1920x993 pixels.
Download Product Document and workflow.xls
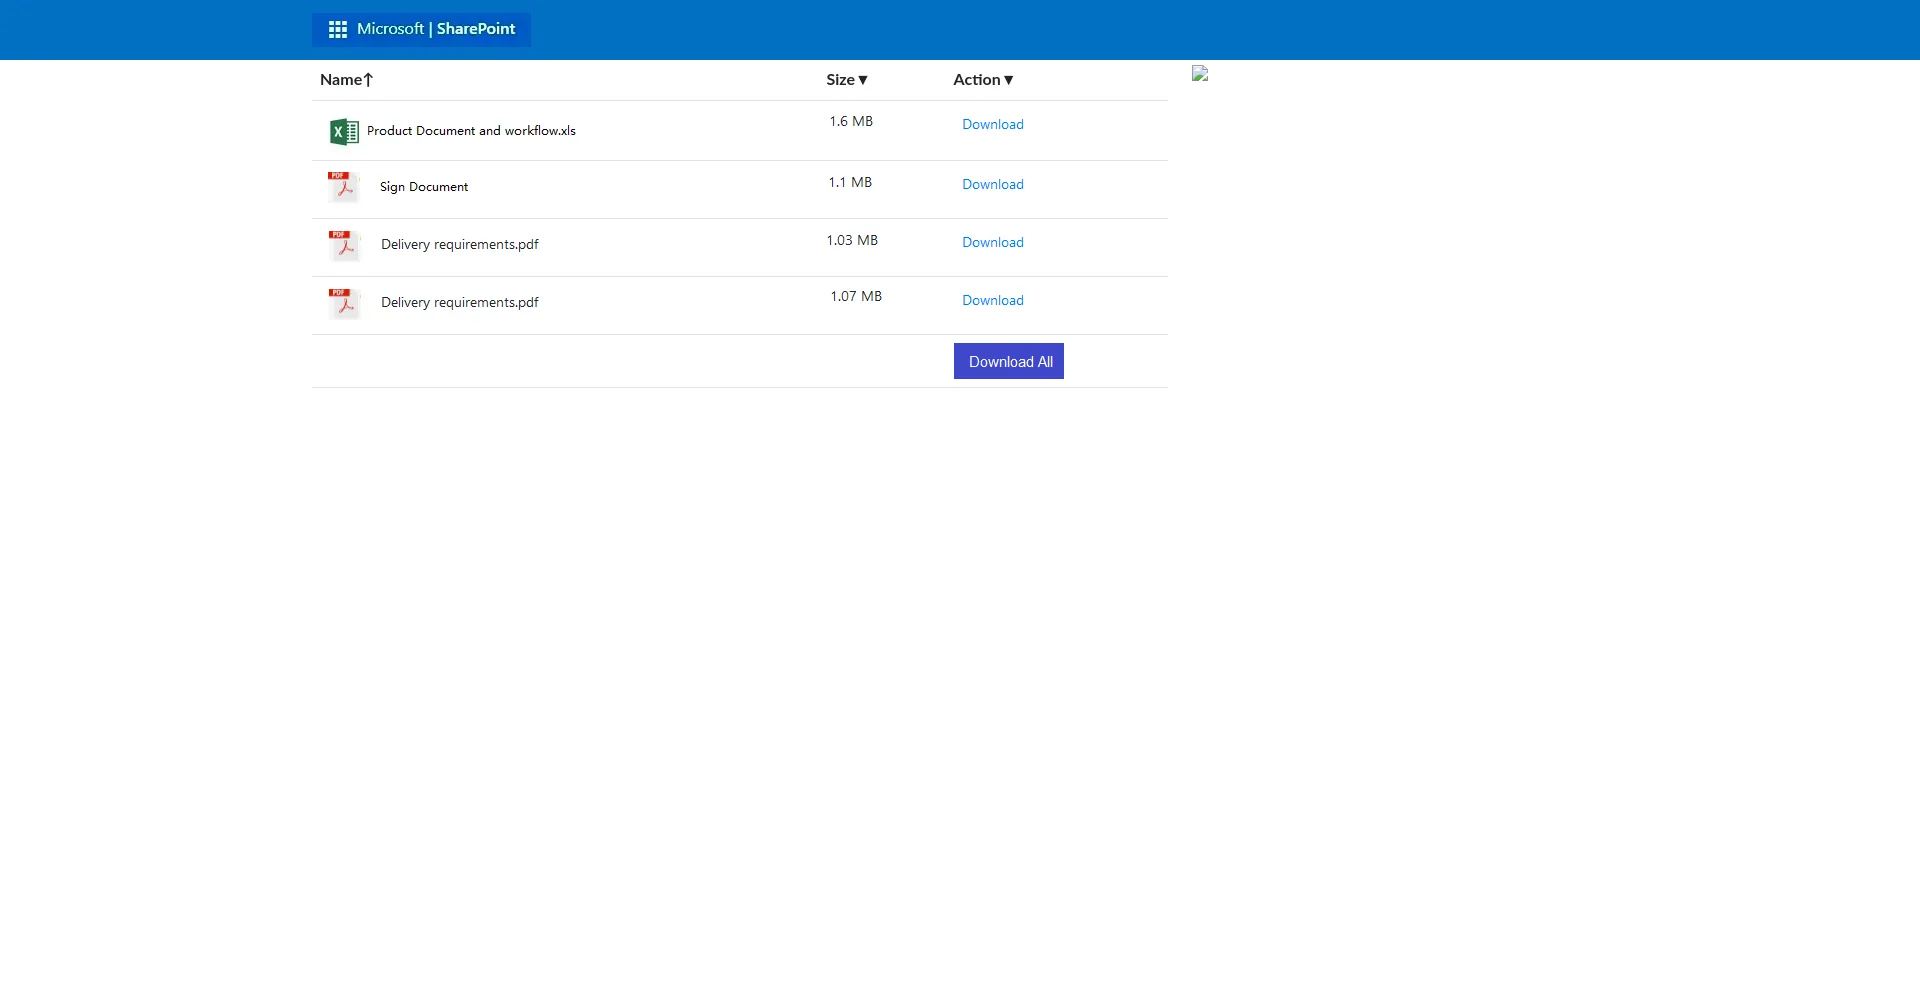[x=992, y=124]
